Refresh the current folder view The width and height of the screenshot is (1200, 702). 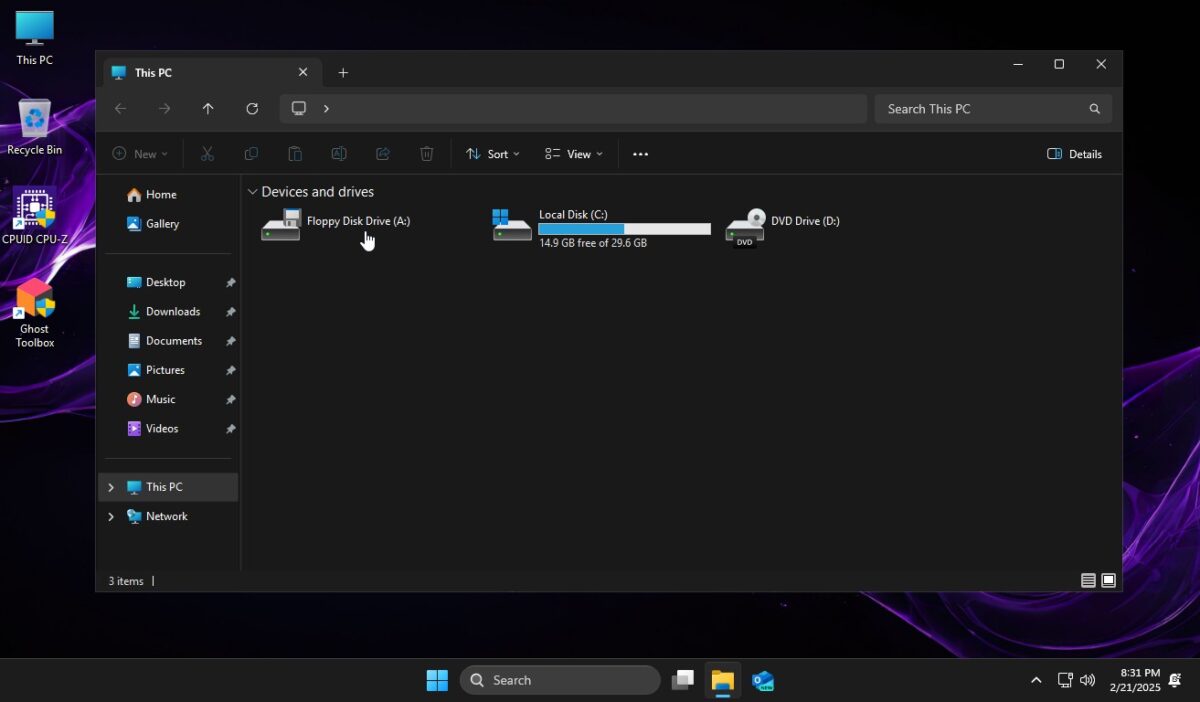252,108
